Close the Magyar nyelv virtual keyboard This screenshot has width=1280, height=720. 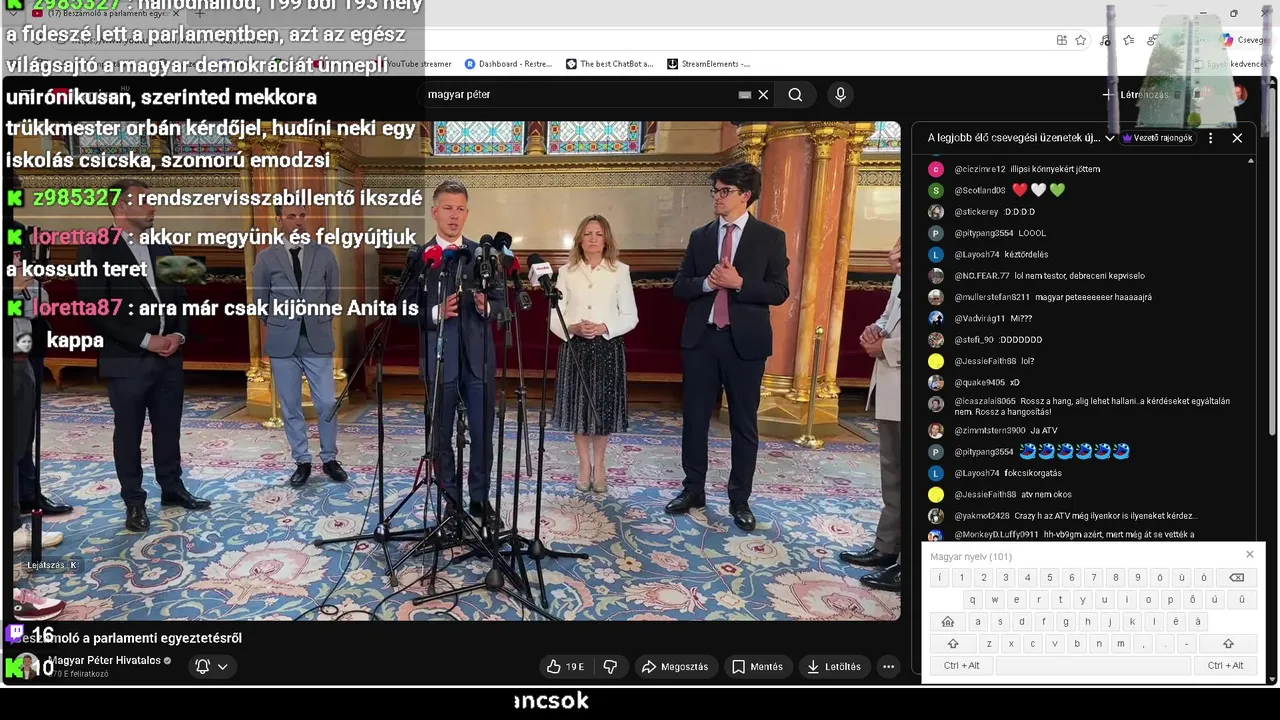[x=1249, y=555]
